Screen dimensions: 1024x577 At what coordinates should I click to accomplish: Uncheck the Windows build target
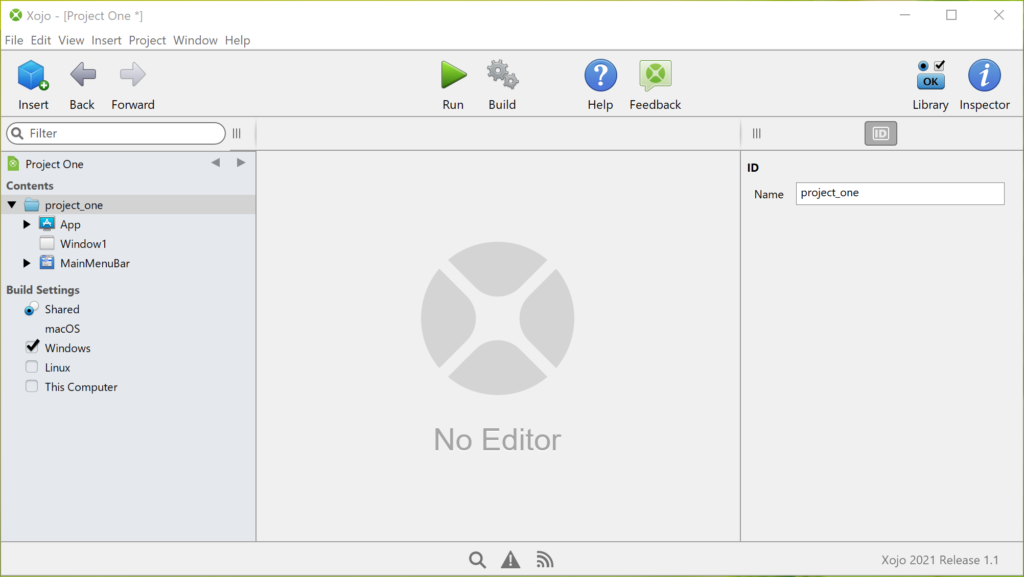click(31, 348)
